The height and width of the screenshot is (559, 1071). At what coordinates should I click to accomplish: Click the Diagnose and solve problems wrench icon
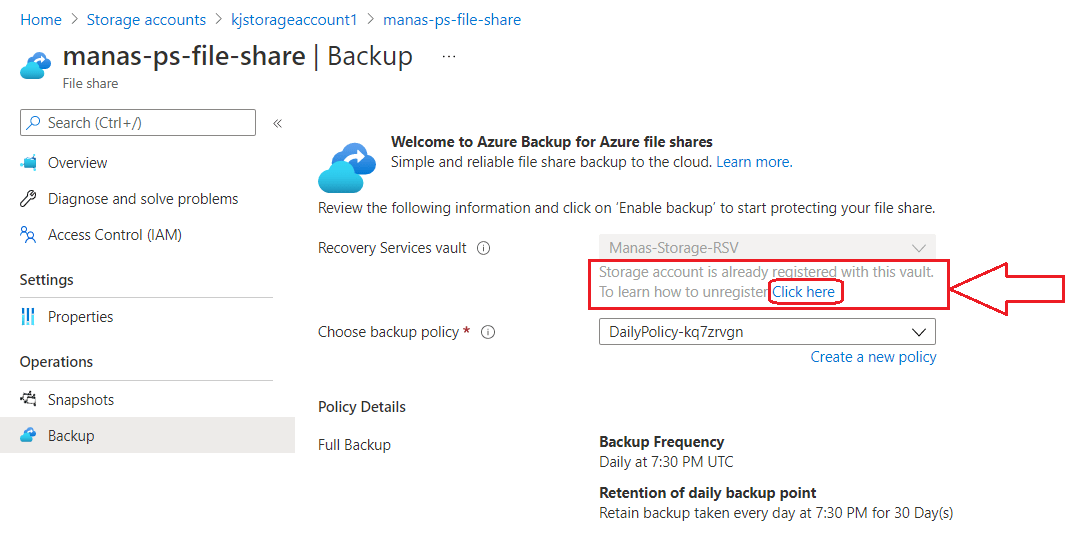tap(28, 199)
